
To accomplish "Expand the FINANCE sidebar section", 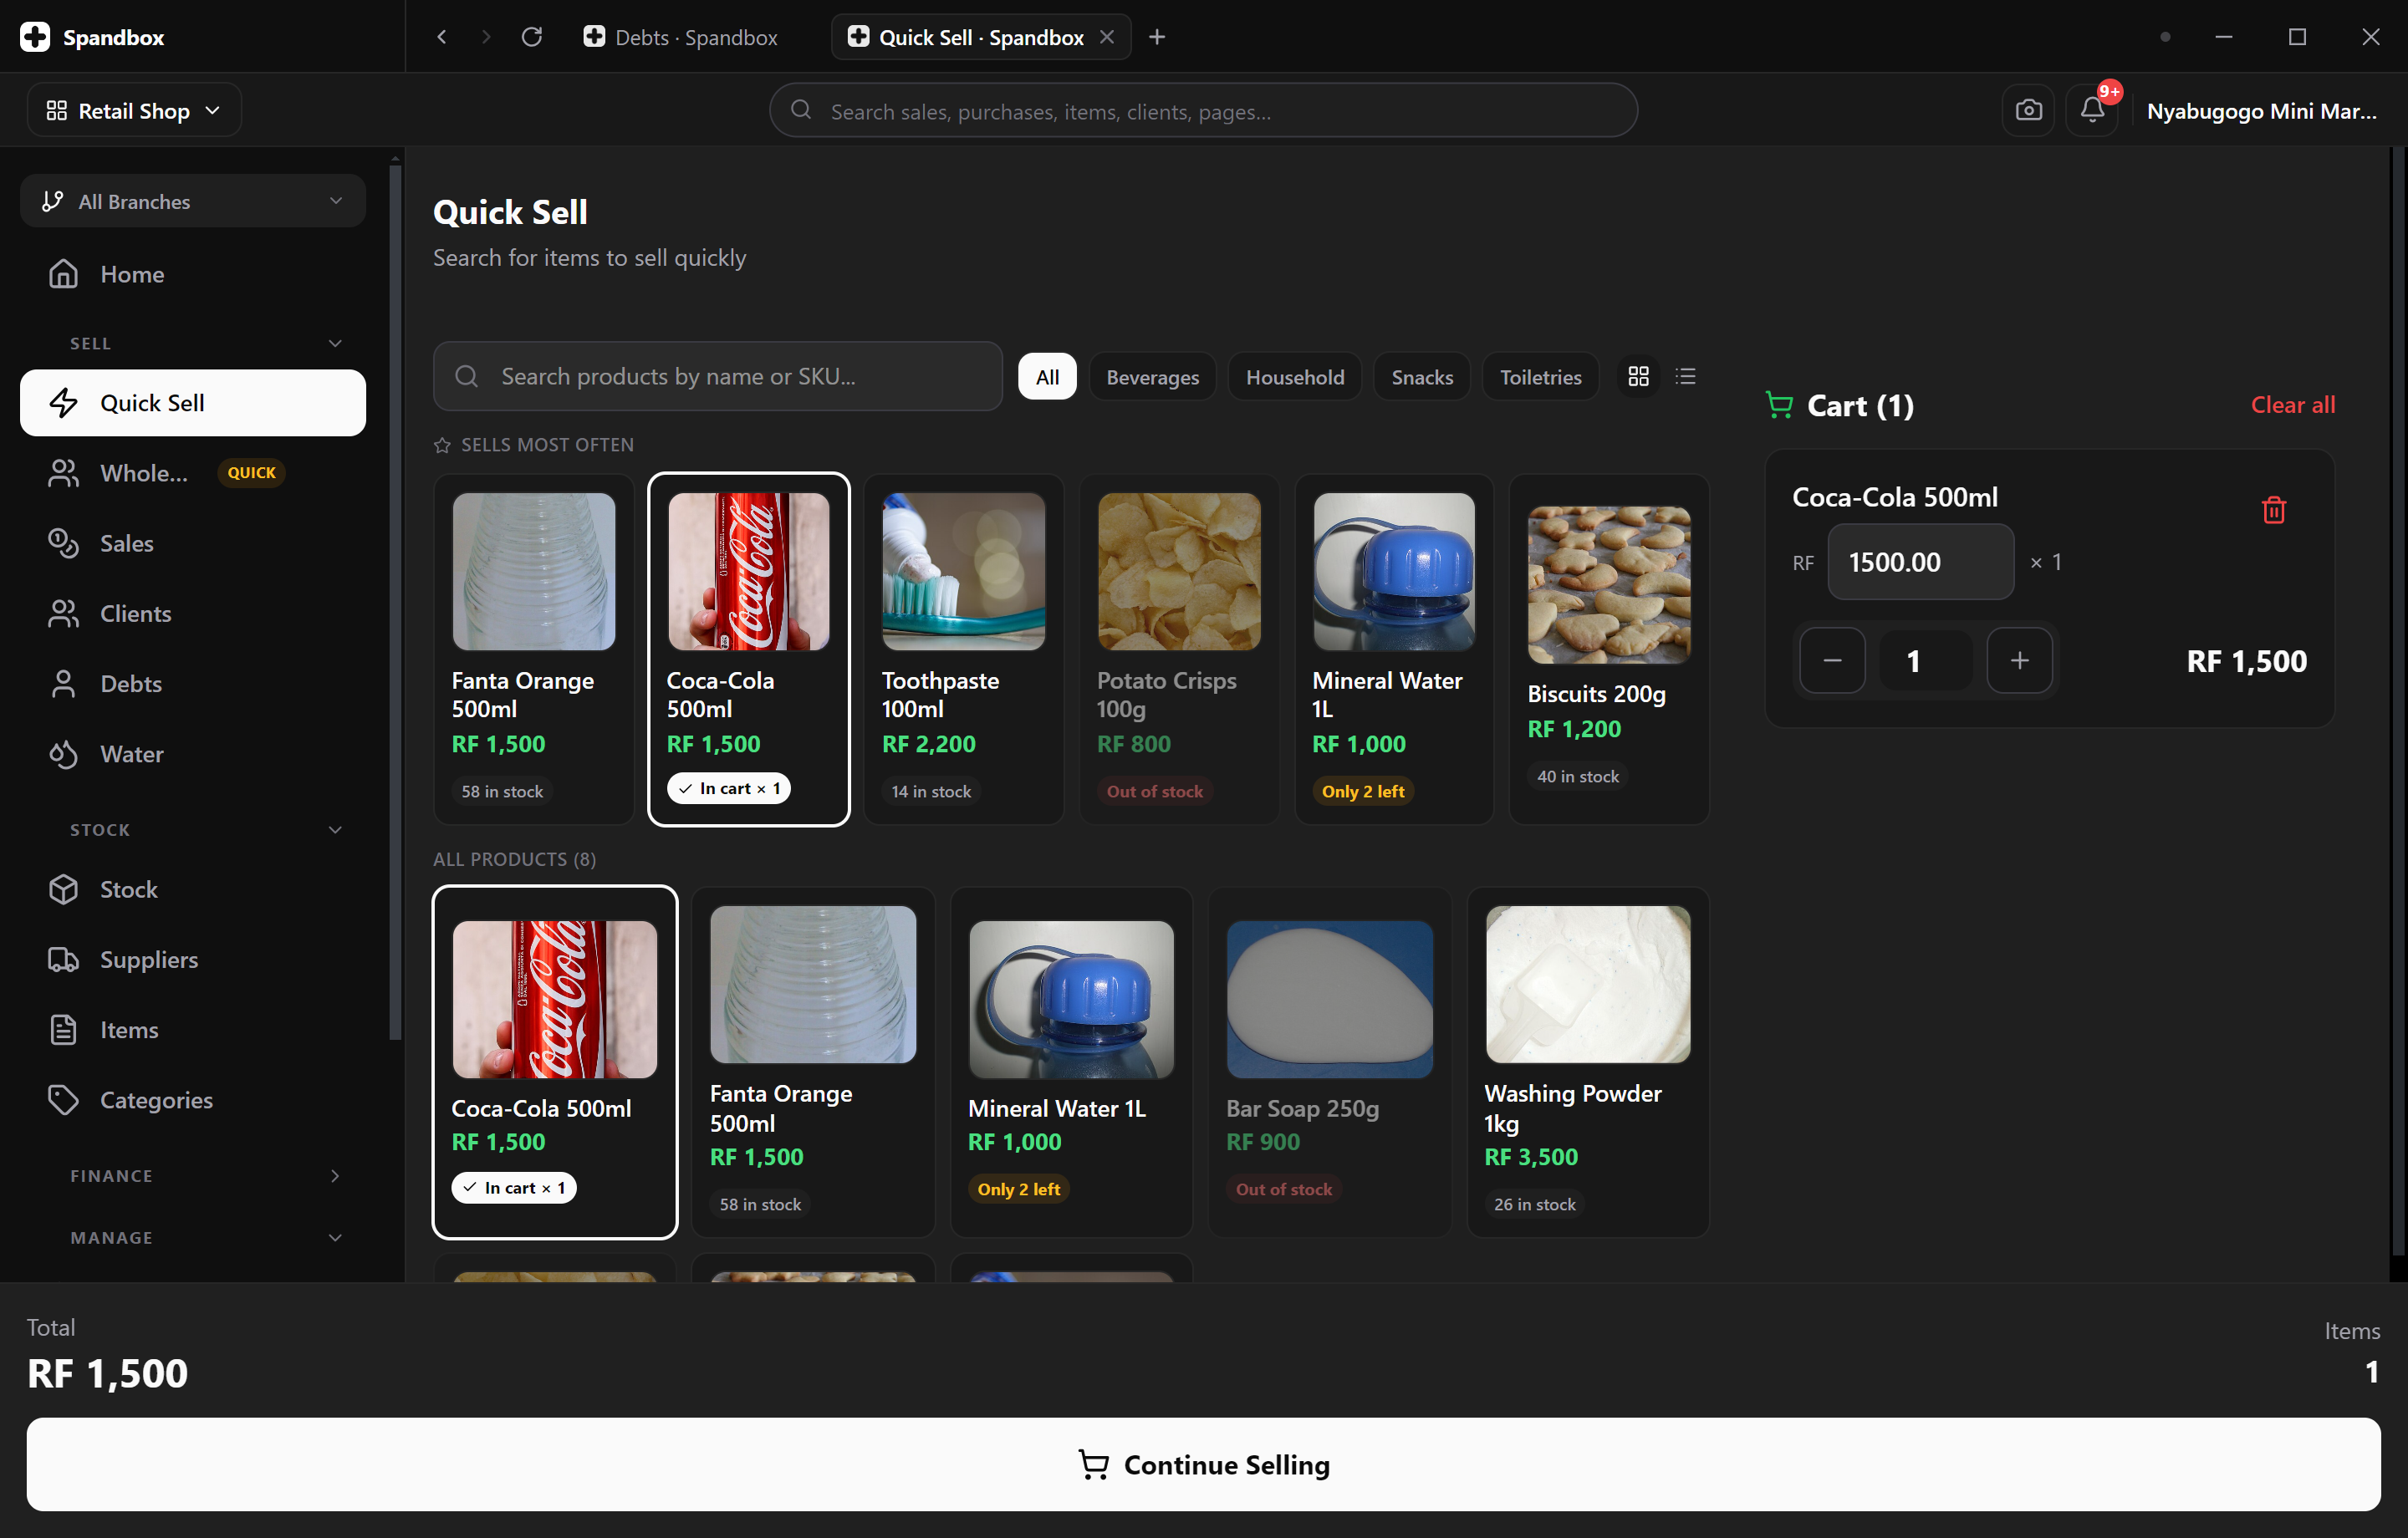I will tap(335, 1176).
